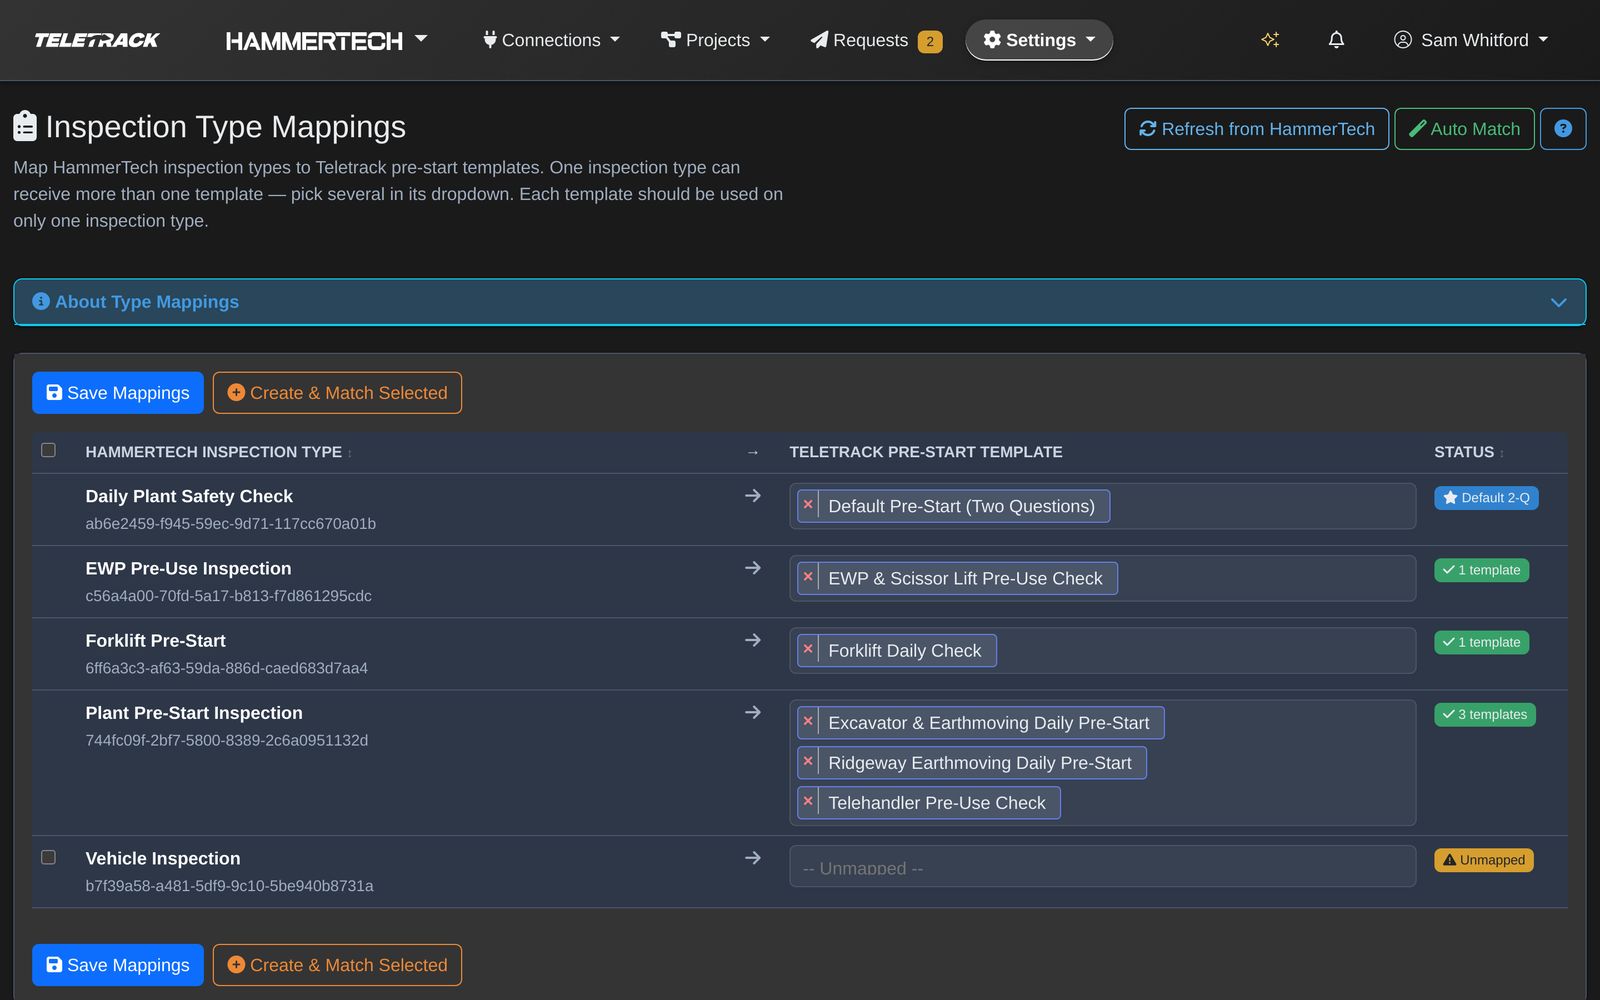Click EWP Pre-Use Inspection ID c56a4a00 text
Image resolution: width=1600 pixels, height=1000 pixels.
click(x=228, y=596)
